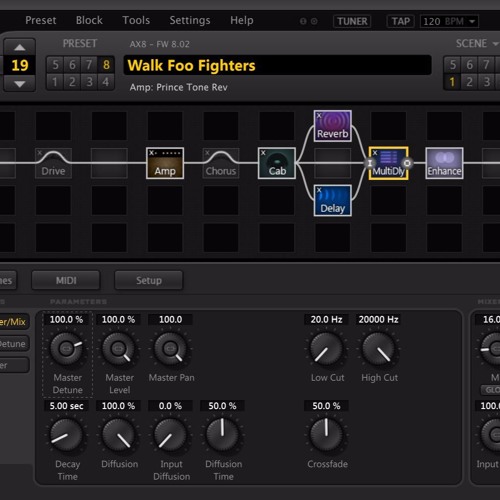Open the BPM tempo dropdown
The image size is (500, 500).
tap(472, 21)
